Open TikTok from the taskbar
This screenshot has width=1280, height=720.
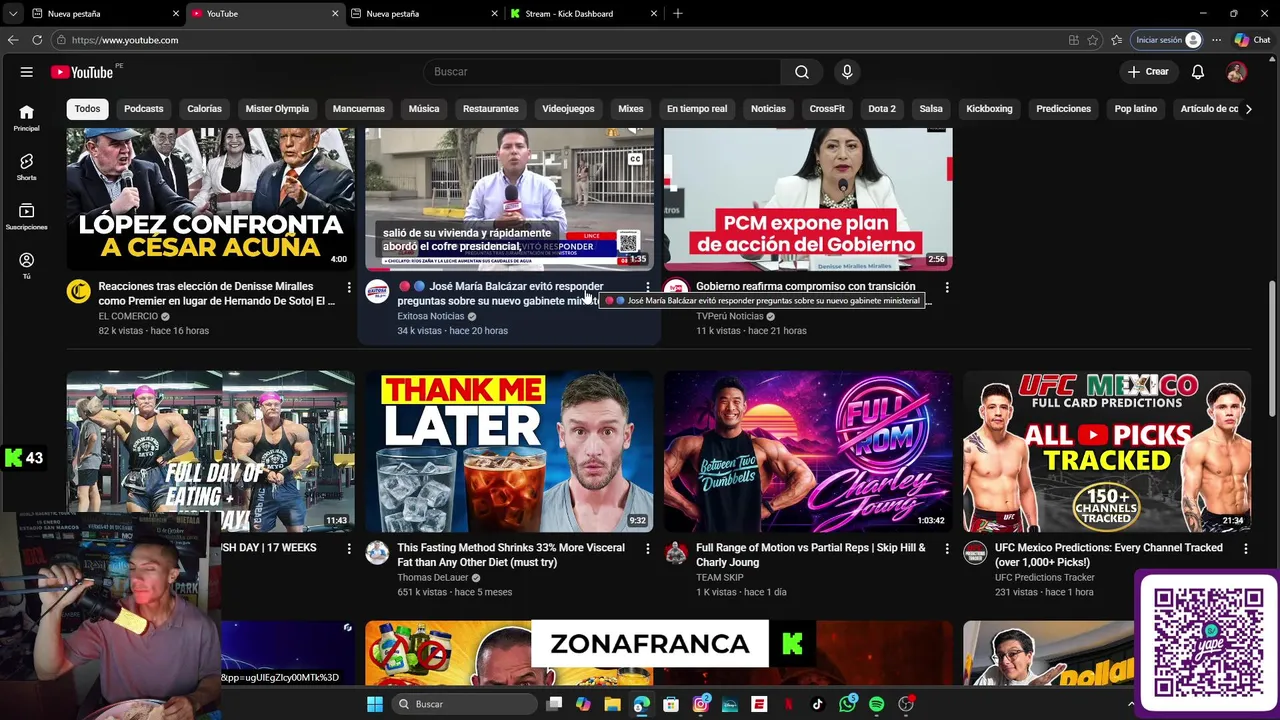(818, 704)
